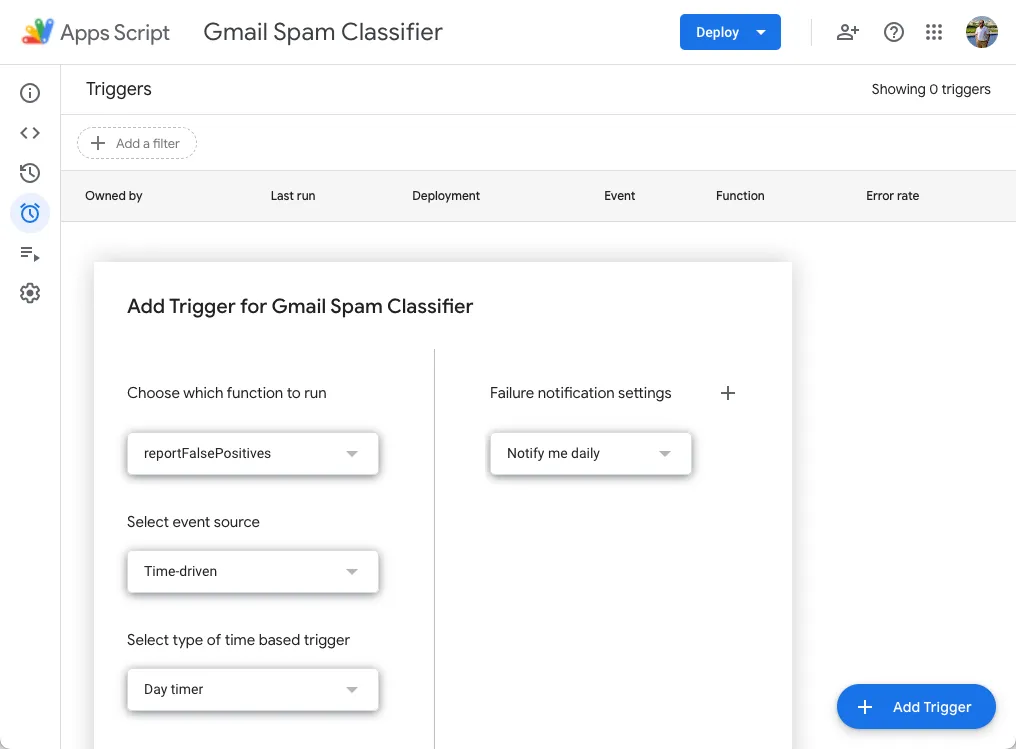
Task: View Project History
Action: (30, 172)
